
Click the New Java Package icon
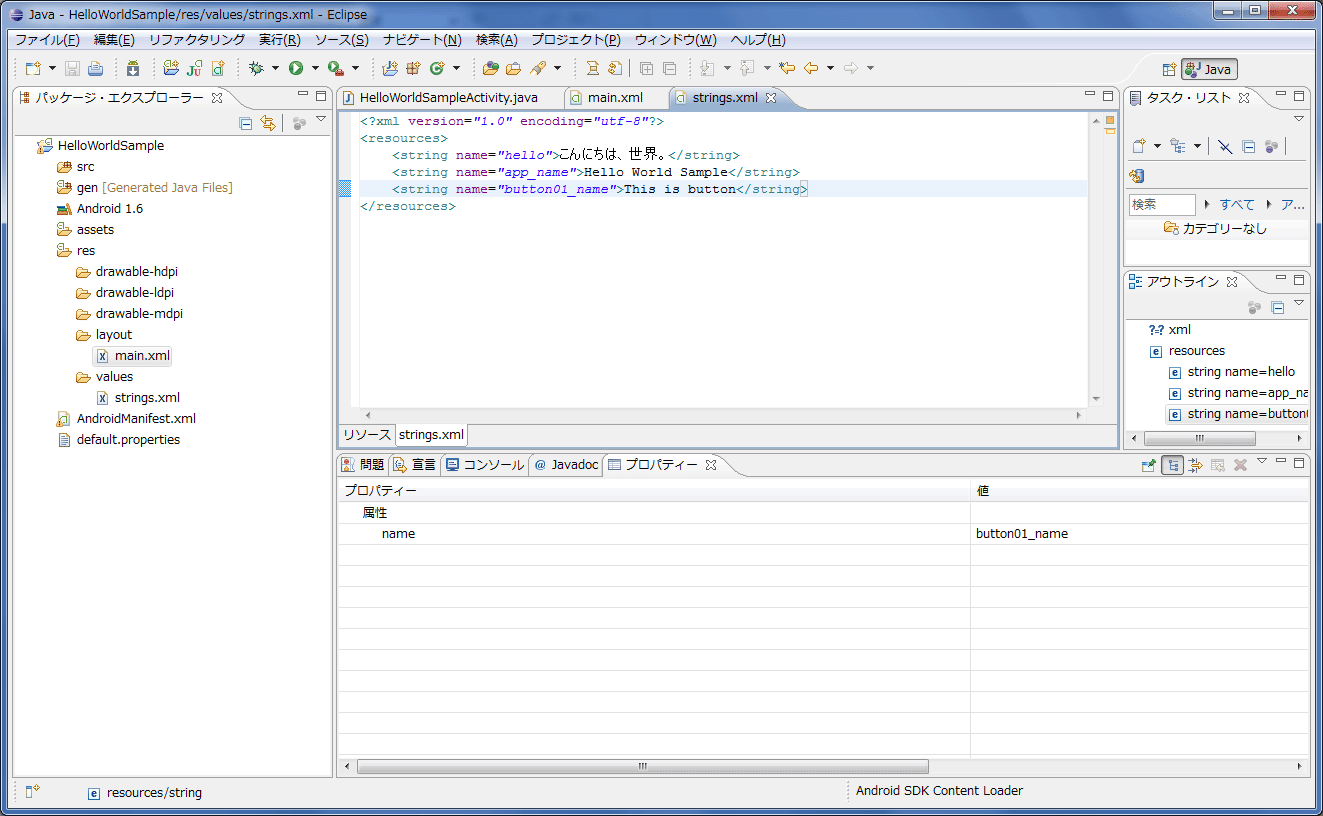click(413, 68)
